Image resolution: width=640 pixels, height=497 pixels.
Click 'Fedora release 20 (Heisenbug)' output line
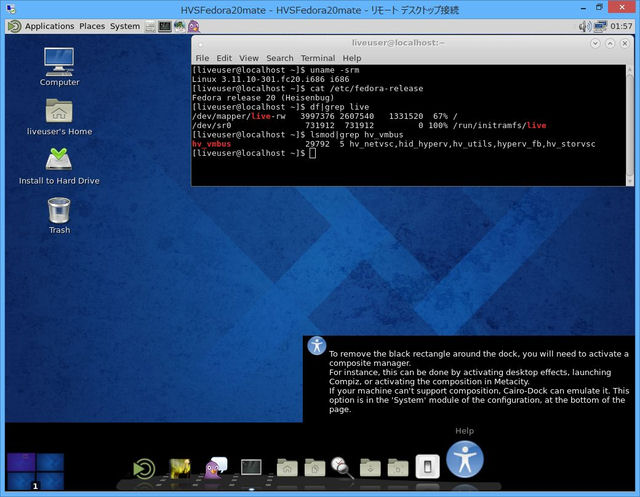pyautogui.click(x=263, y=98)
